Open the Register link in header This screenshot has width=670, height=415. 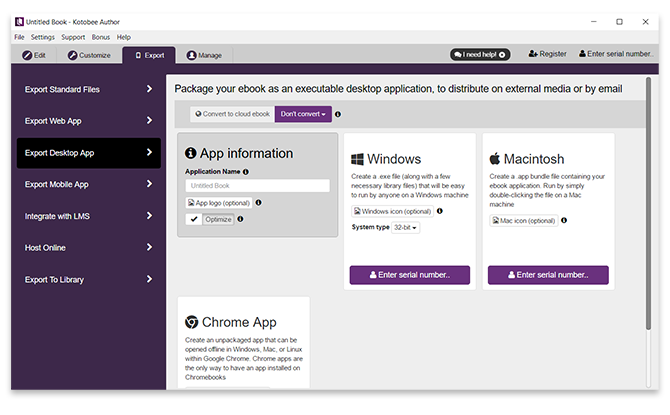[x=547, y=54]
